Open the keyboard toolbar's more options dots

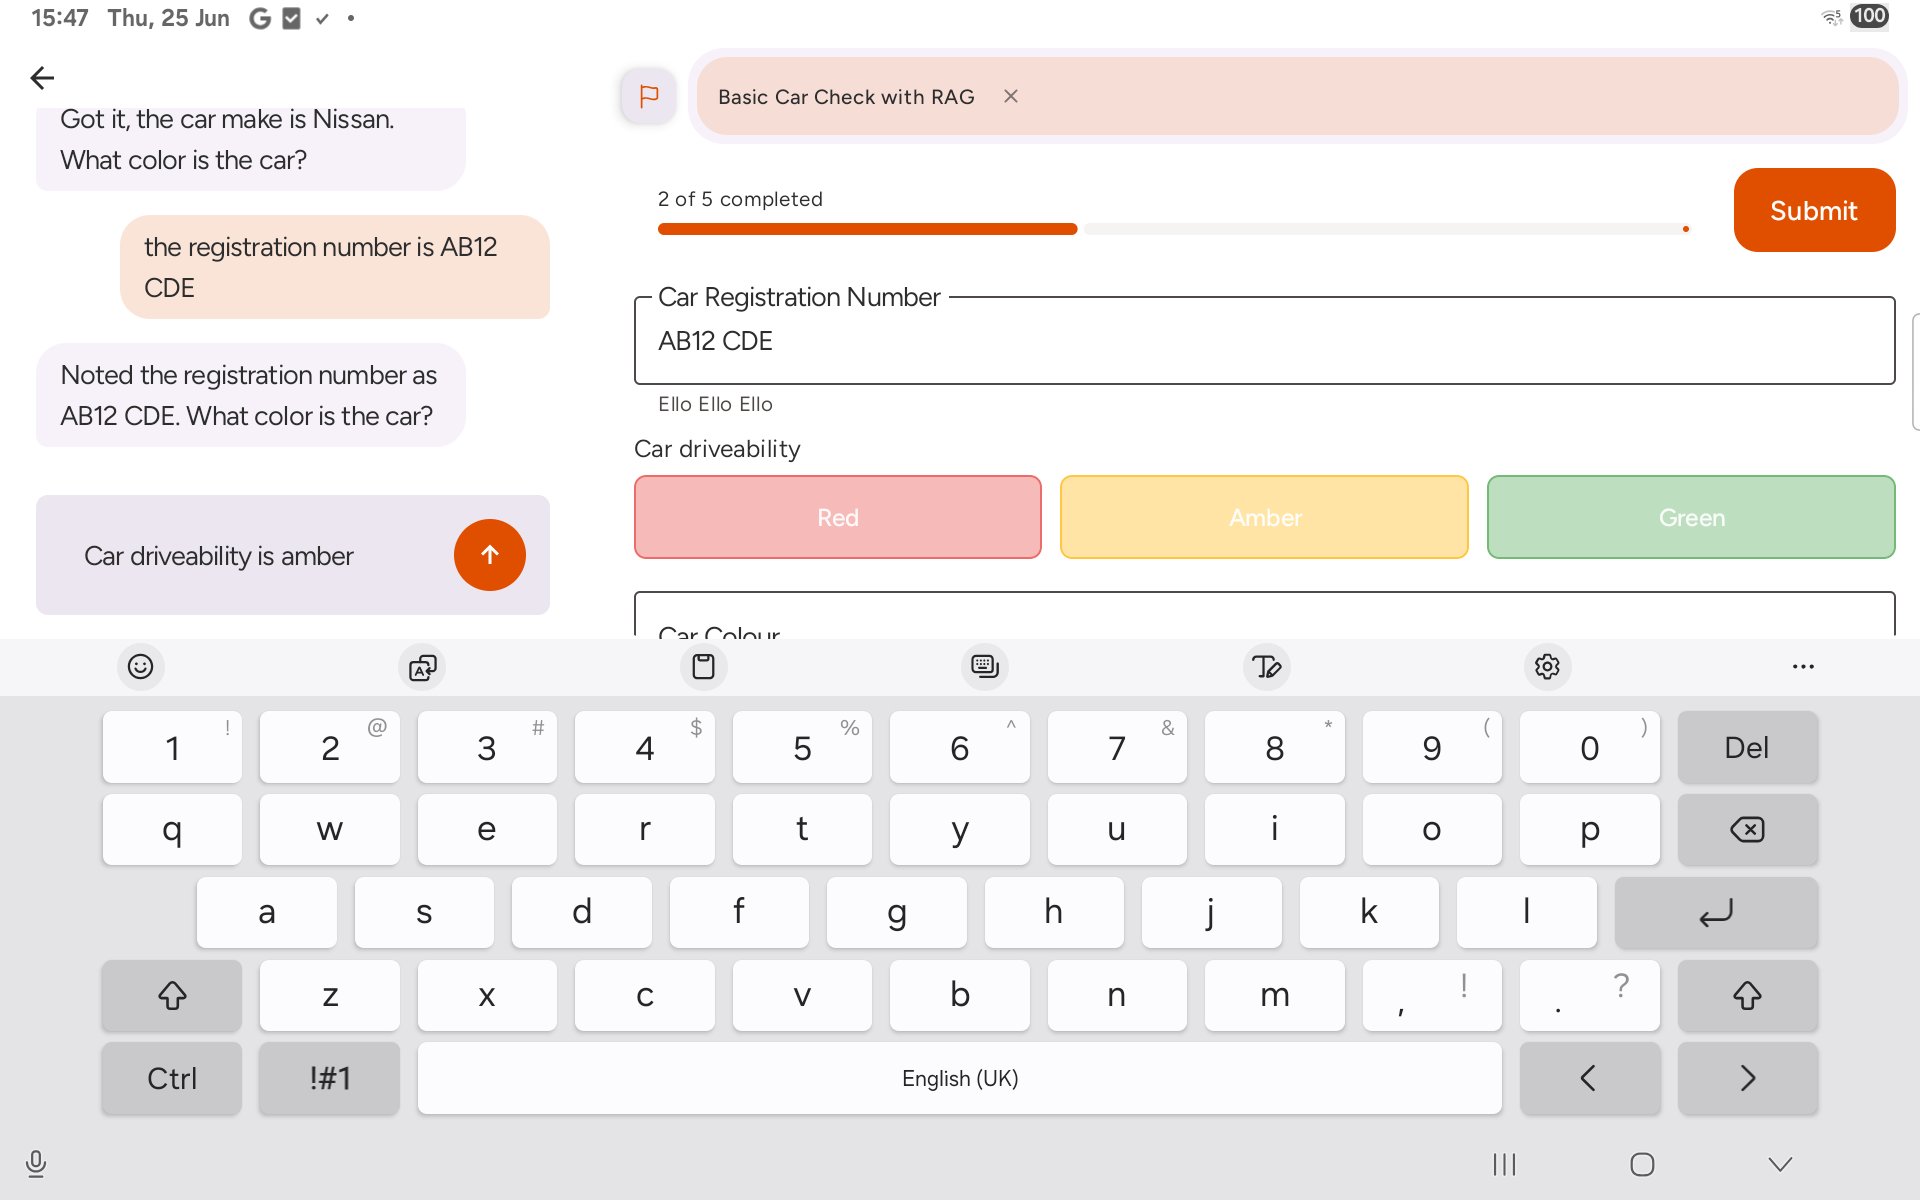1803,667
